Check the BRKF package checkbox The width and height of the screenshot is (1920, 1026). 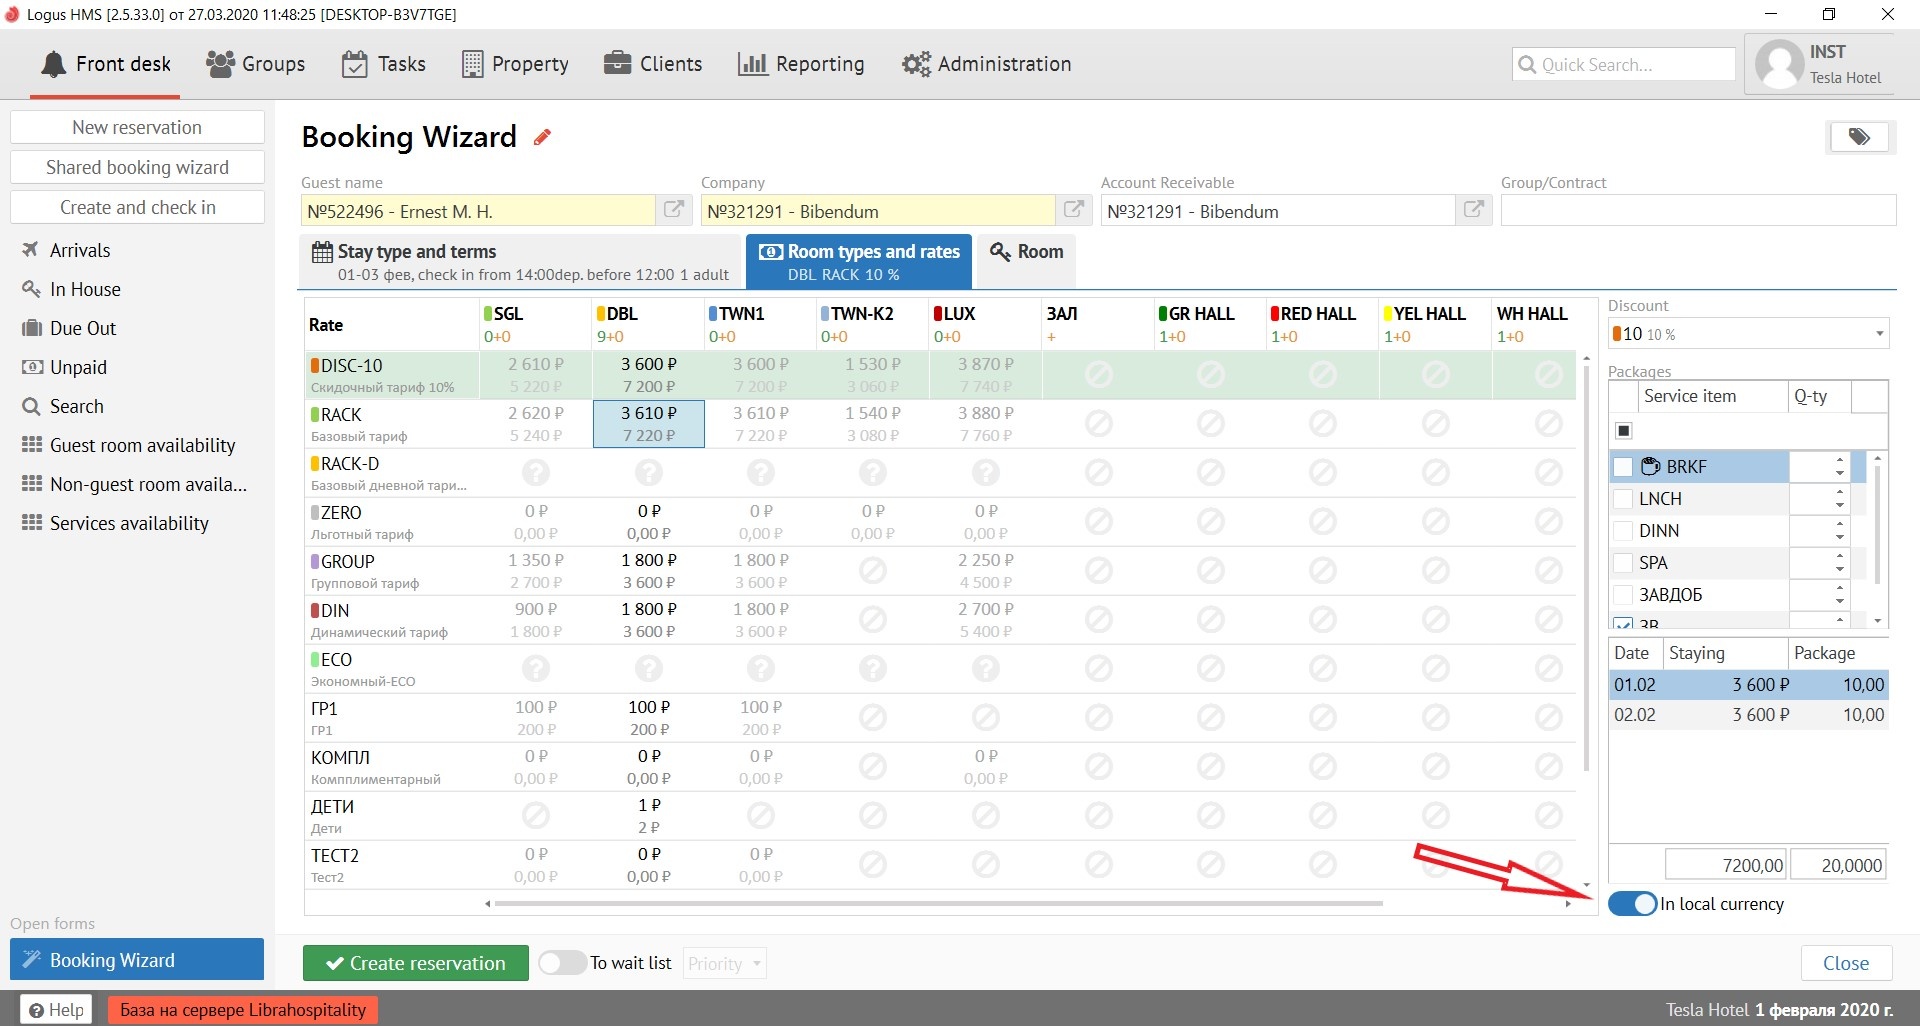[1624, 467]
